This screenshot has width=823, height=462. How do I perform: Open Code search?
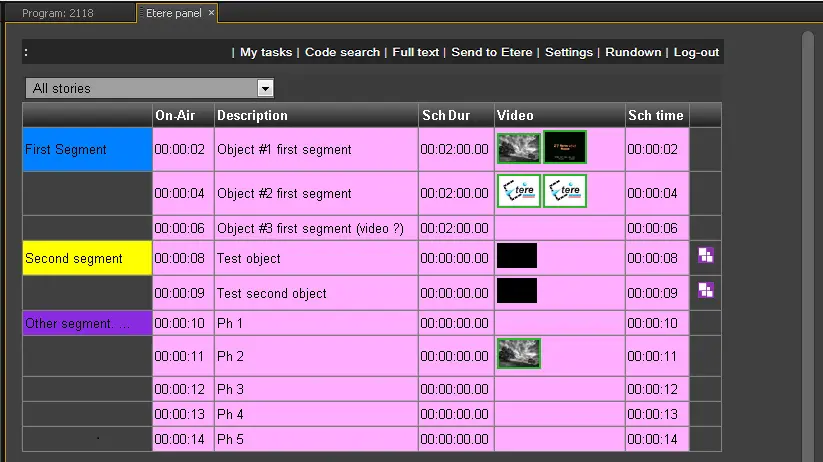[x=342, y=52]
